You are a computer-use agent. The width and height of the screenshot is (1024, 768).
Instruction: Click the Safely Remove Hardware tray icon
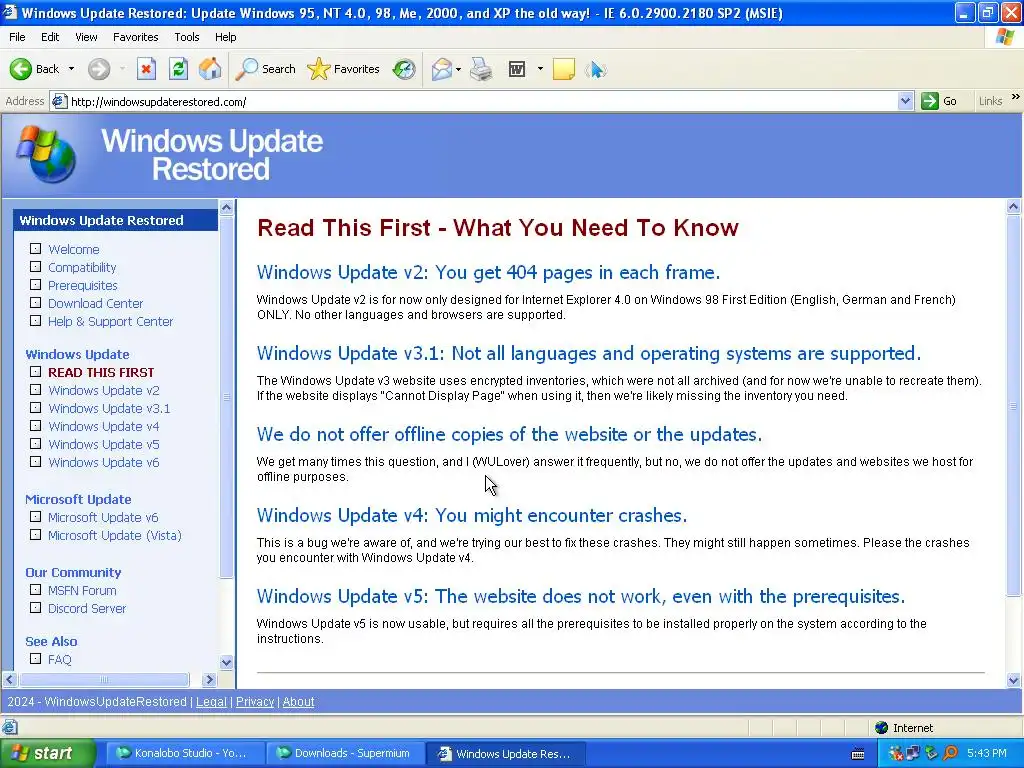(x=931, y=754)
